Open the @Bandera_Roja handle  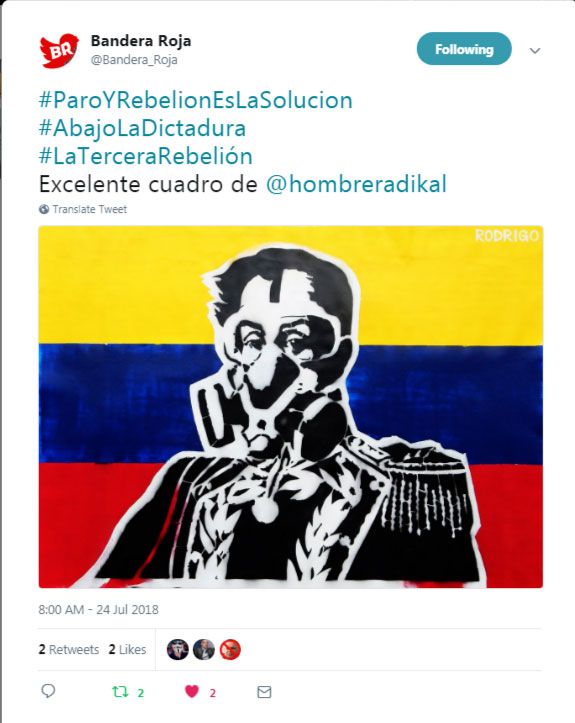coord(134,60)
